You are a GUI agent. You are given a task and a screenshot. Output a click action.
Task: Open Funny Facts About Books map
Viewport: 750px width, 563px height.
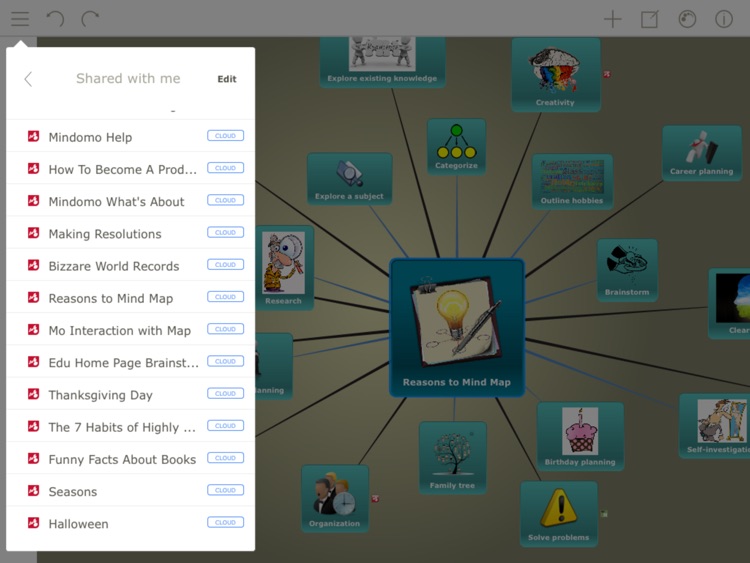(x=130, y=459)
